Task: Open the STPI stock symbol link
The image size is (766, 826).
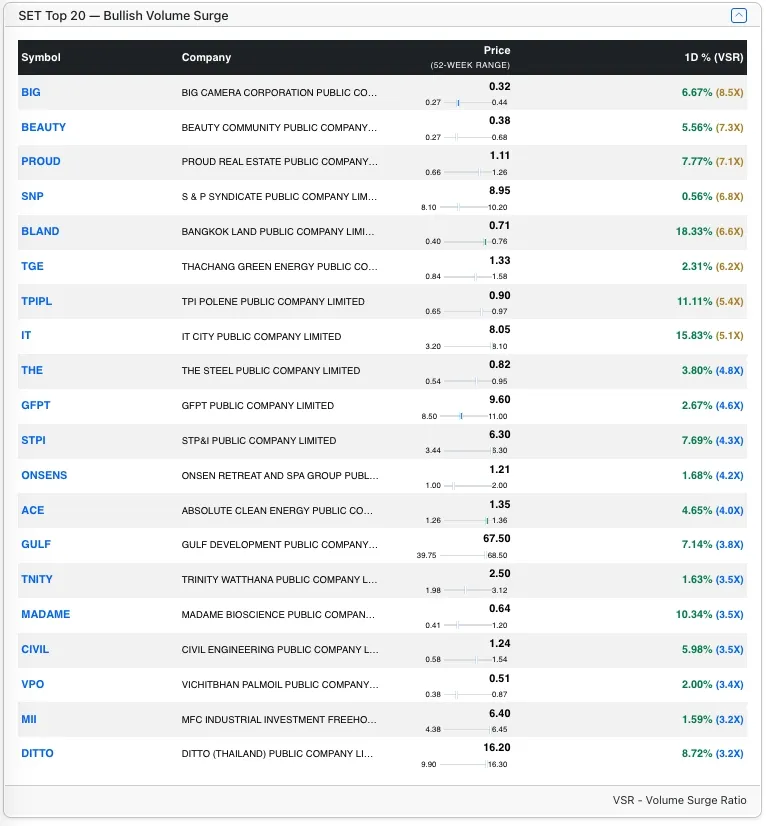Action: tap(33, 440)
